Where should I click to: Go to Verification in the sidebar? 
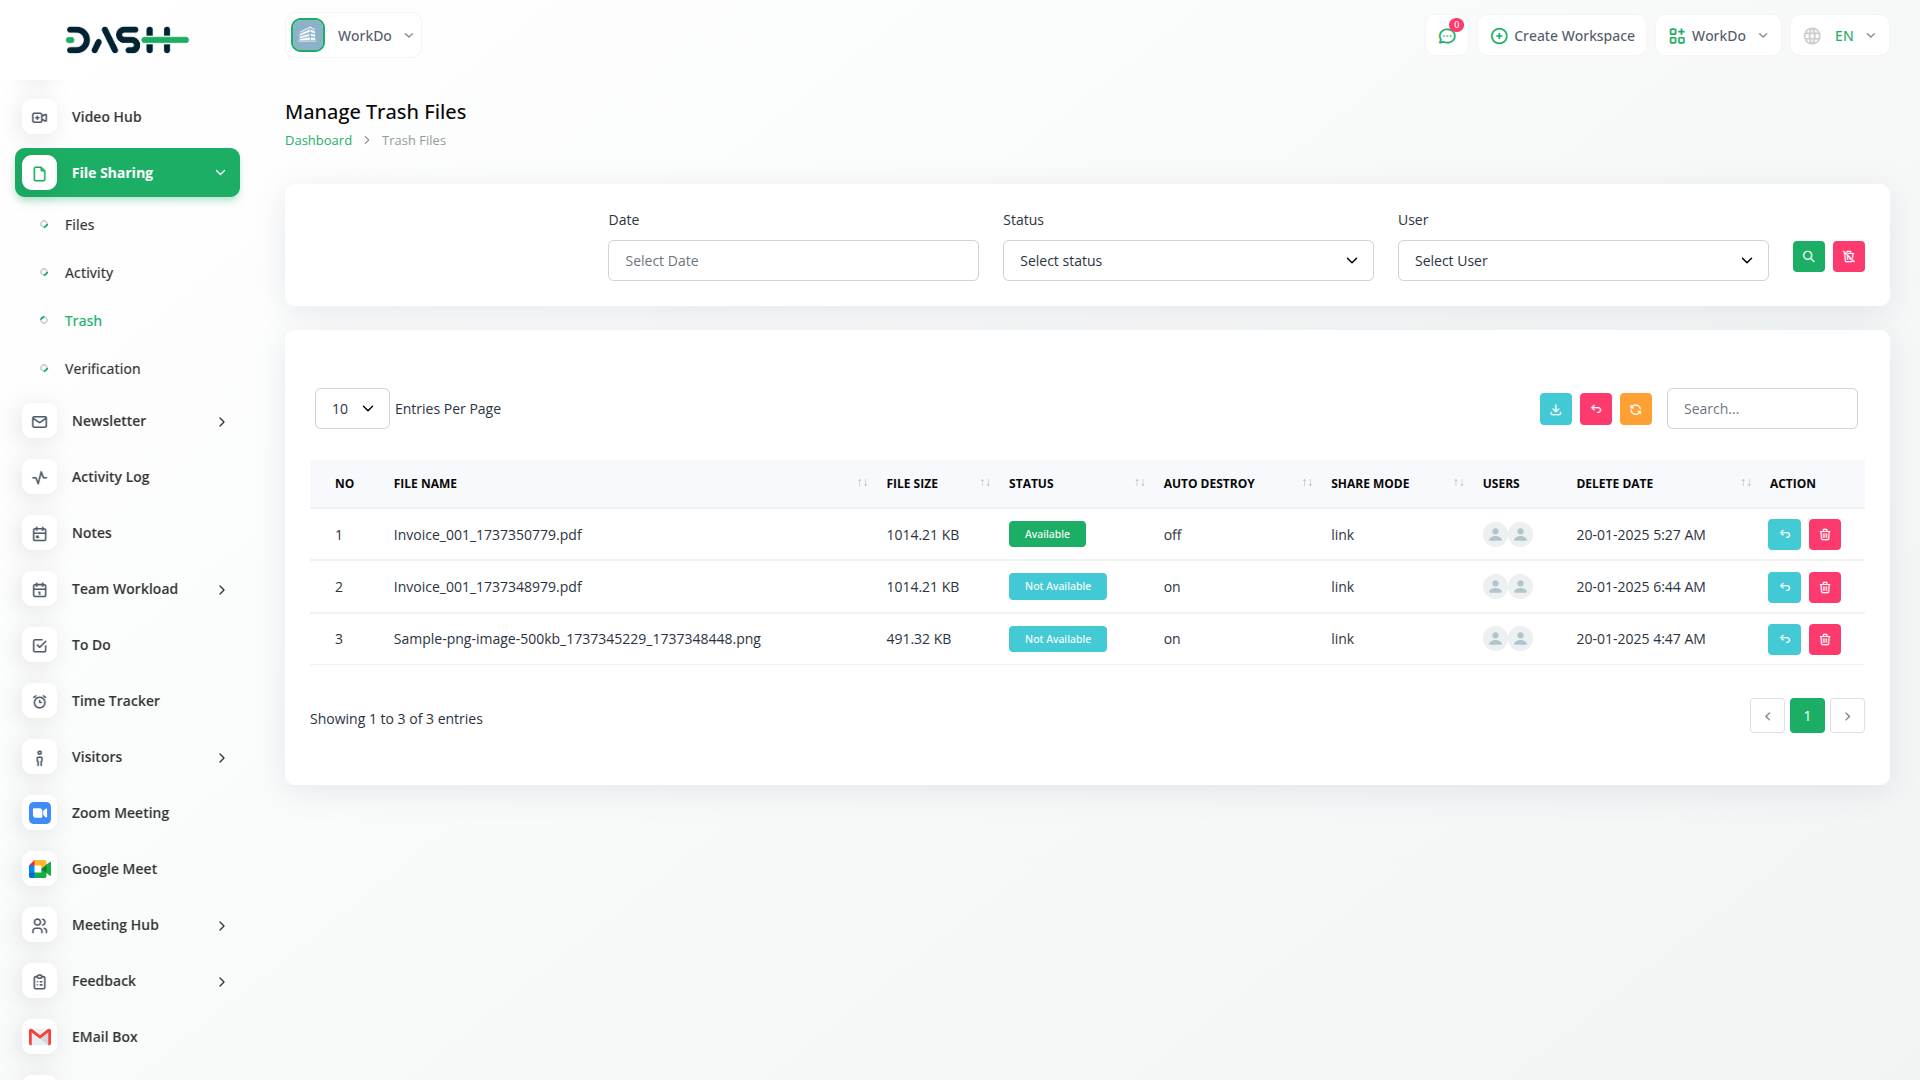[x=102, y=369]
